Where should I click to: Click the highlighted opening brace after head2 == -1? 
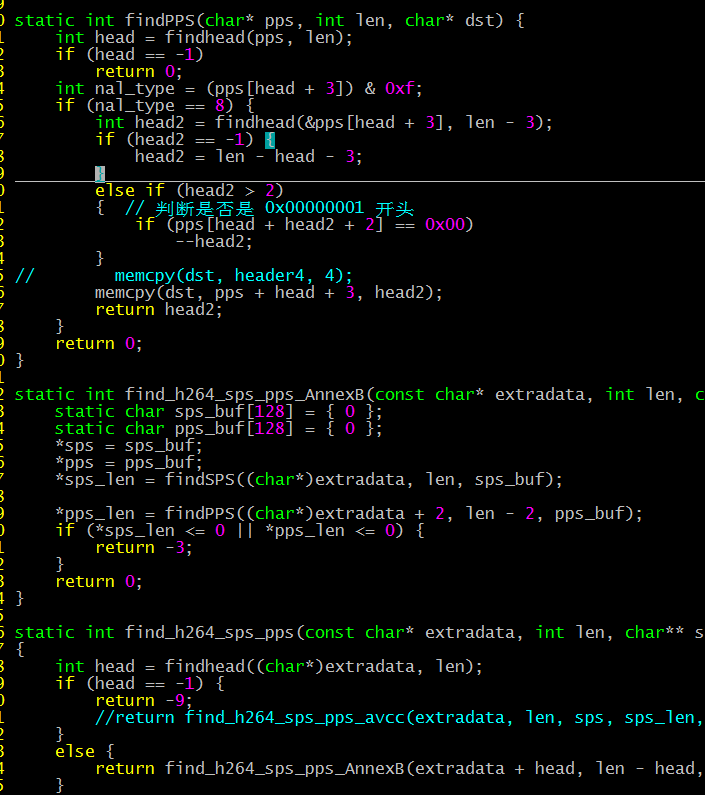click(270, 139)
